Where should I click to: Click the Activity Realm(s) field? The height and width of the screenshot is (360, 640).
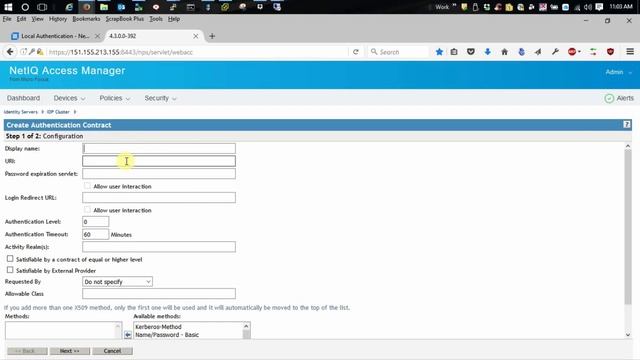(x=159, y=247)
